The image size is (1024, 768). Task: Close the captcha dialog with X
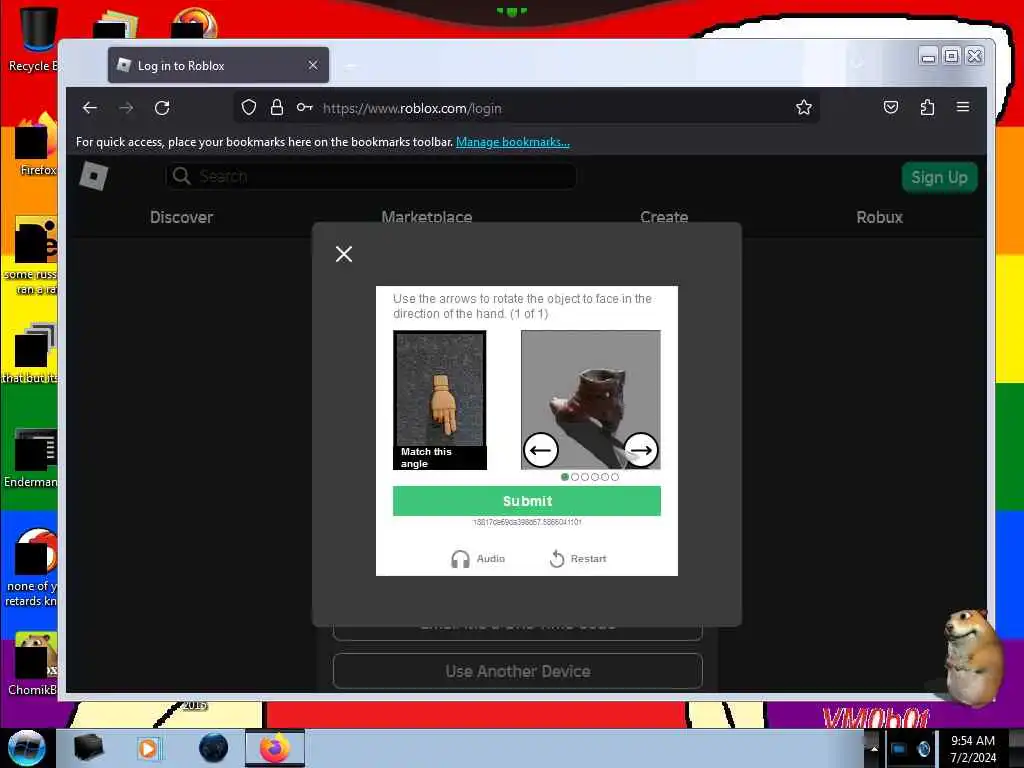tap(344, 254)
